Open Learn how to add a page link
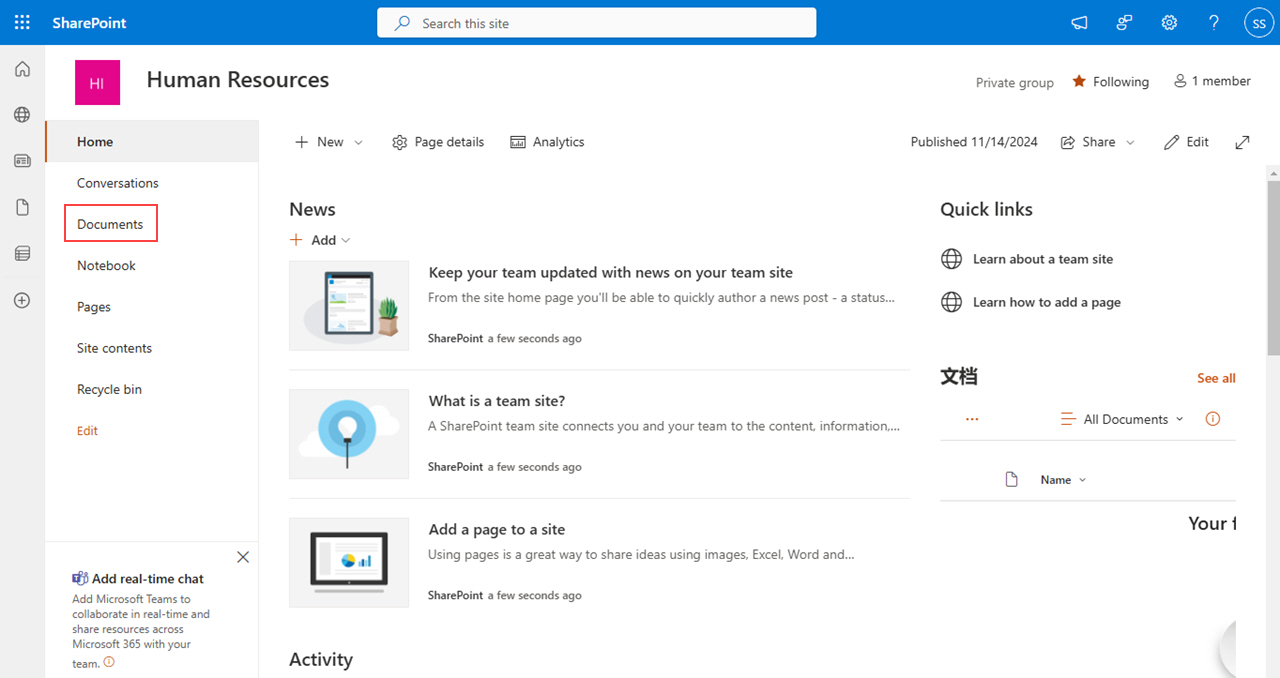 pyautogui.click(x=1047, y=302)
